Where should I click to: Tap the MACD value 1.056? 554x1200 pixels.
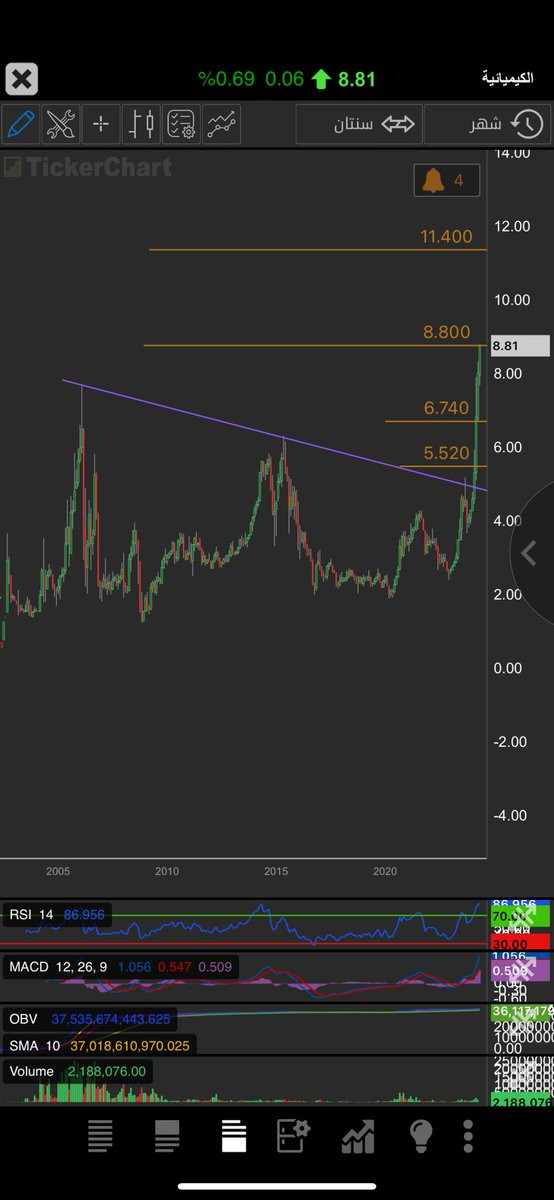coord(134,967)
